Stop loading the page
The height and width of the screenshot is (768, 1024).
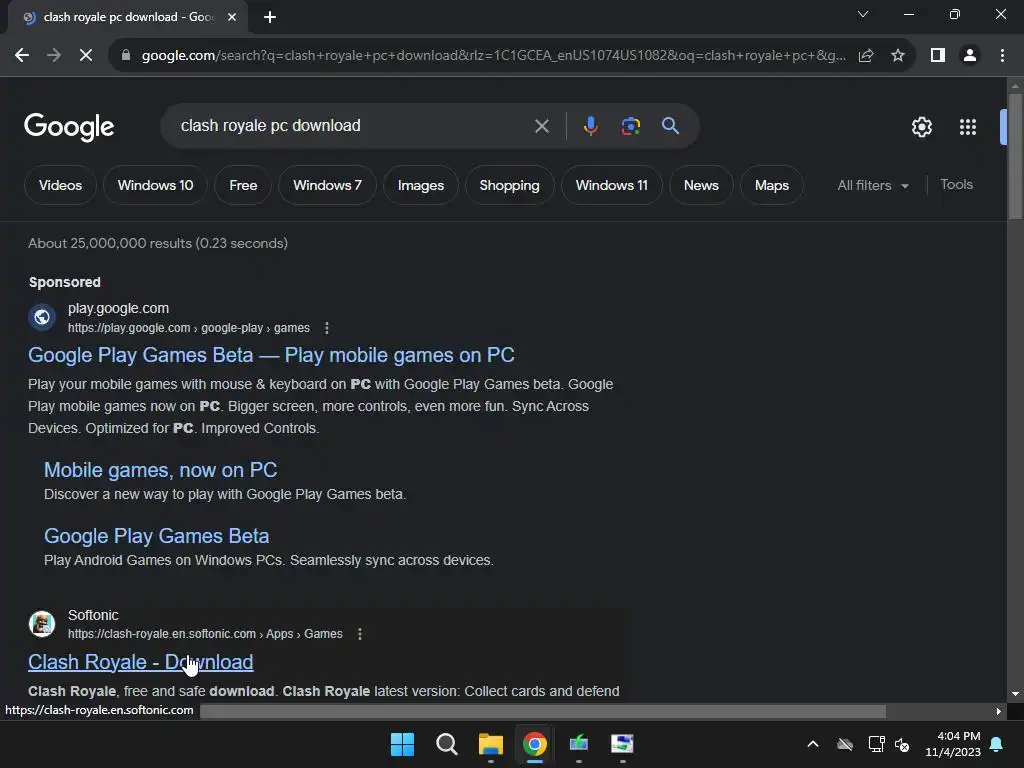pos(86,56)
